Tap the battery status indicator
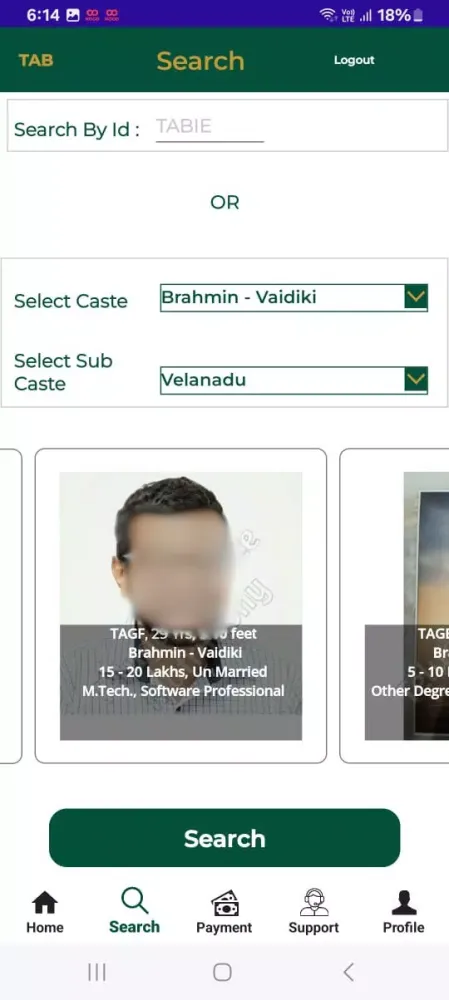The height and width of the screenshot is (1000, 449). 418,15
